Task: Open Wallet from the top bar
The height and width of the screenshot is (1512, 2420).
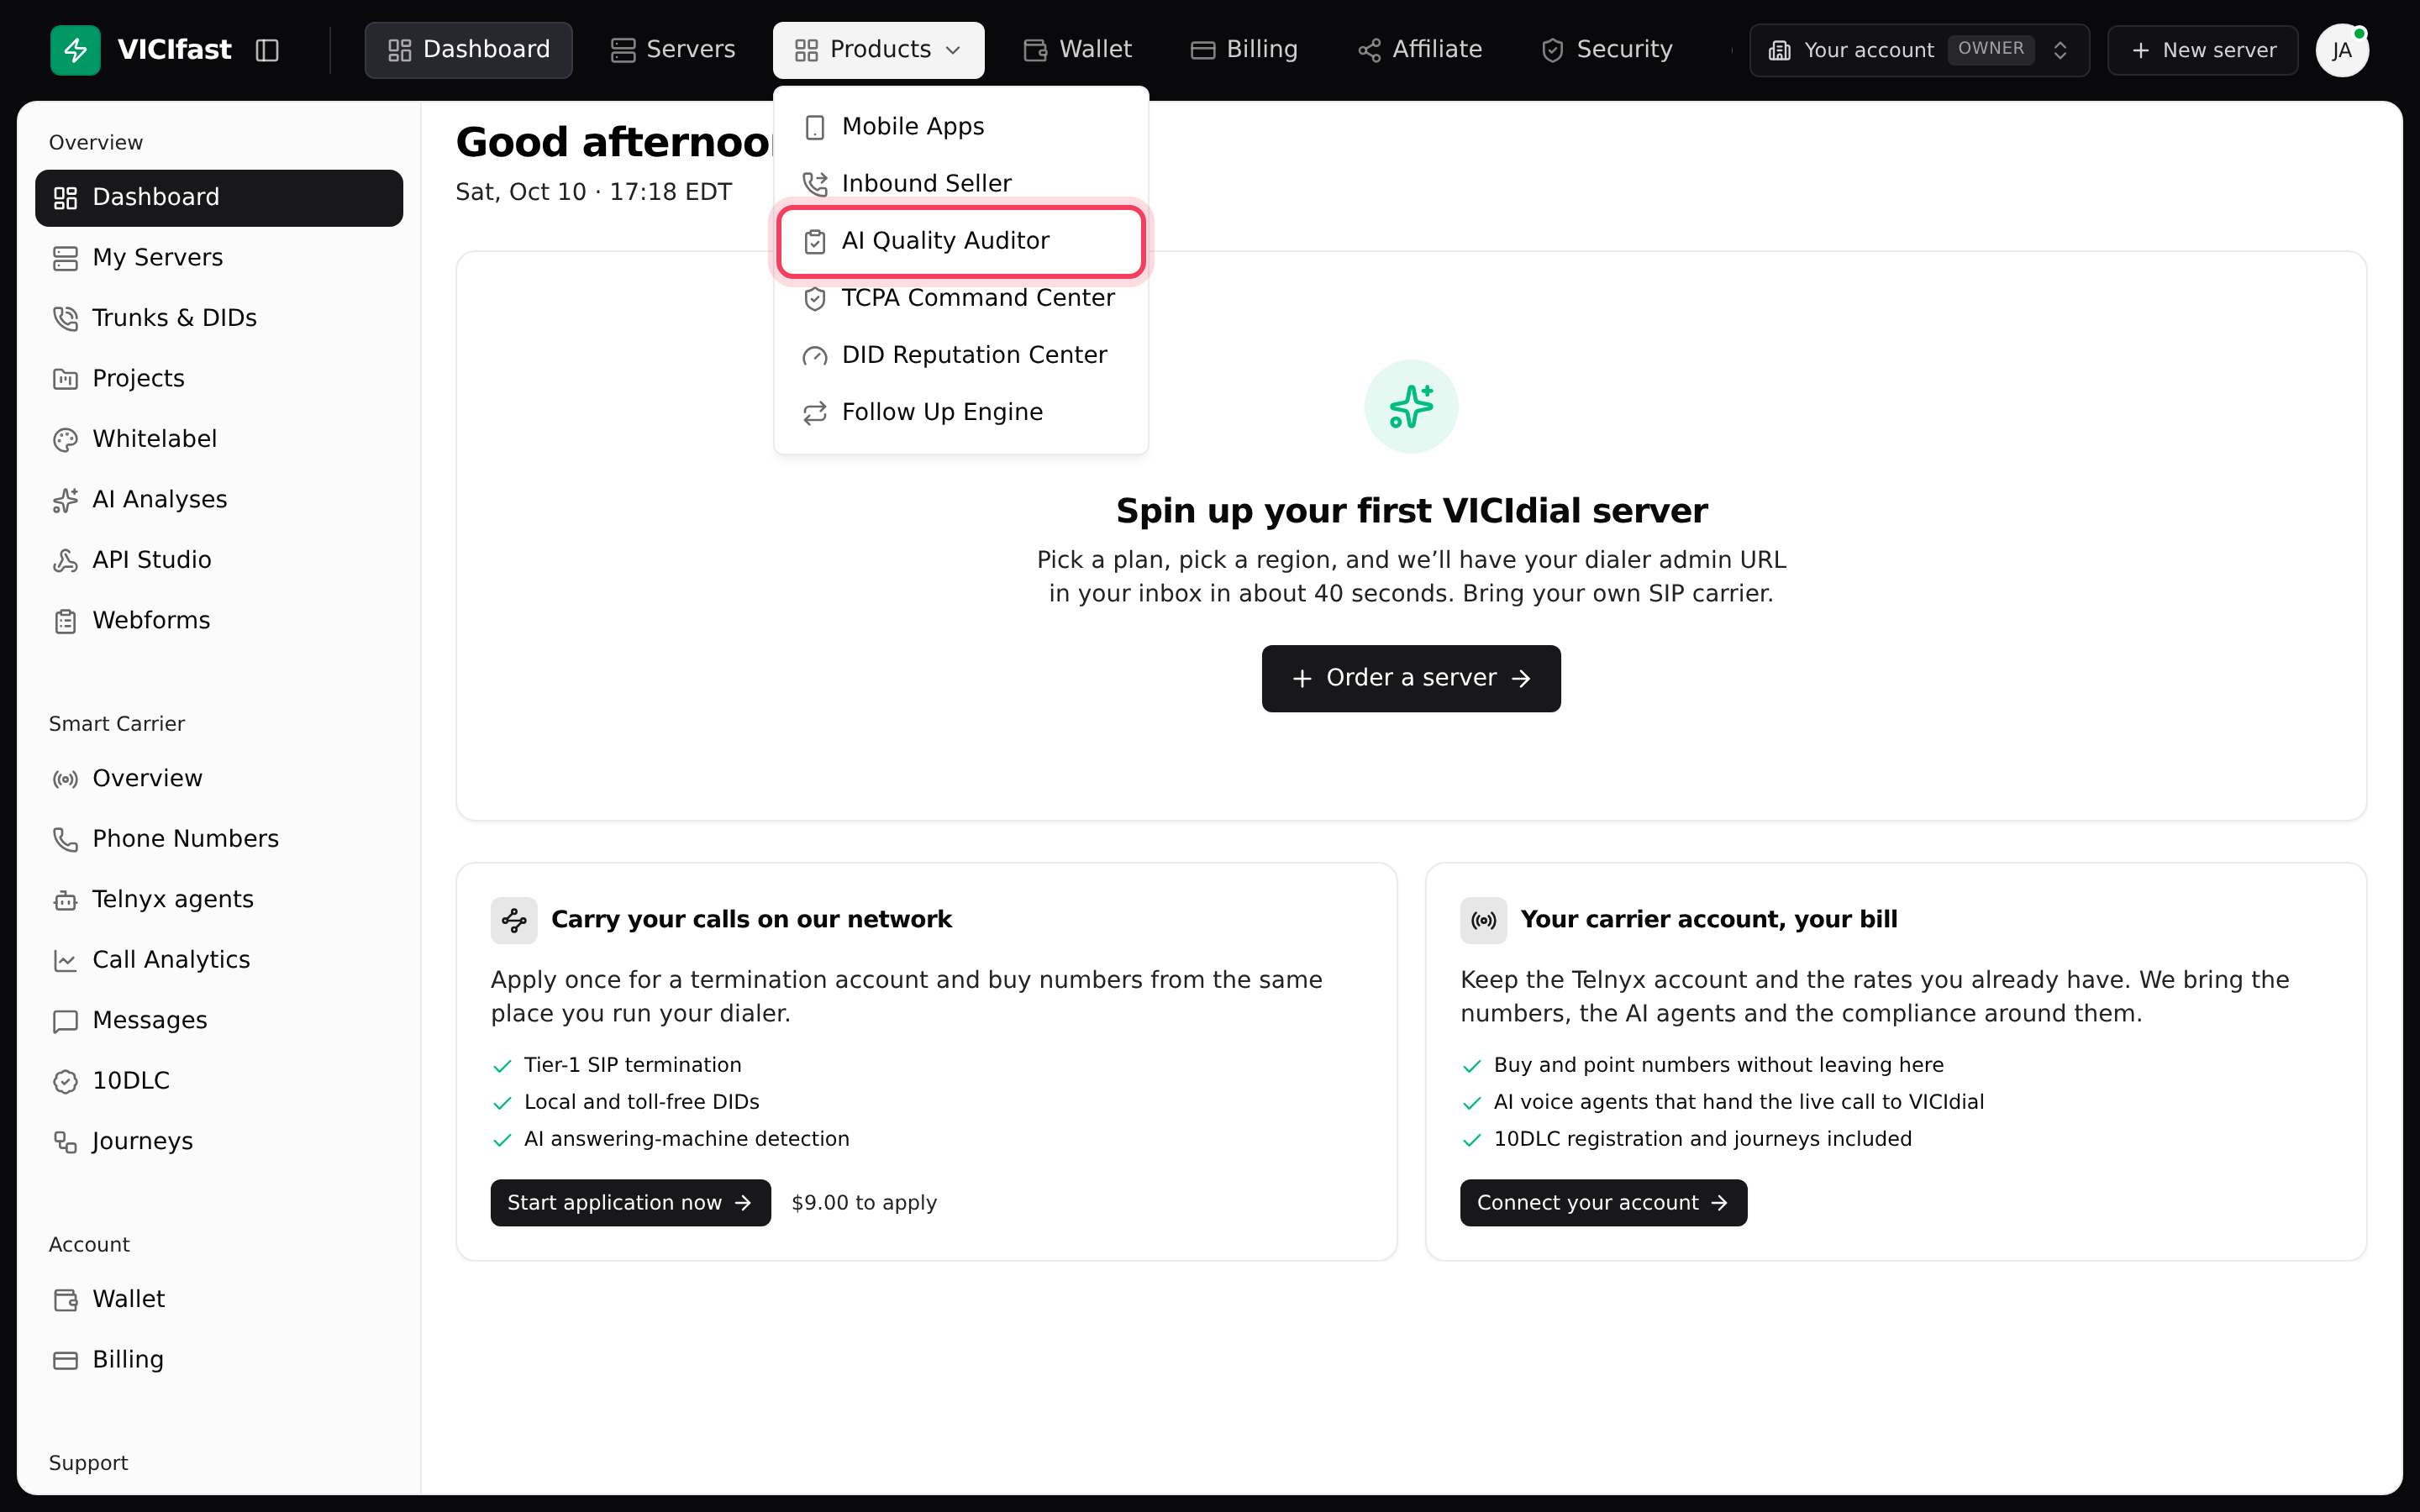Action: 1077,50
